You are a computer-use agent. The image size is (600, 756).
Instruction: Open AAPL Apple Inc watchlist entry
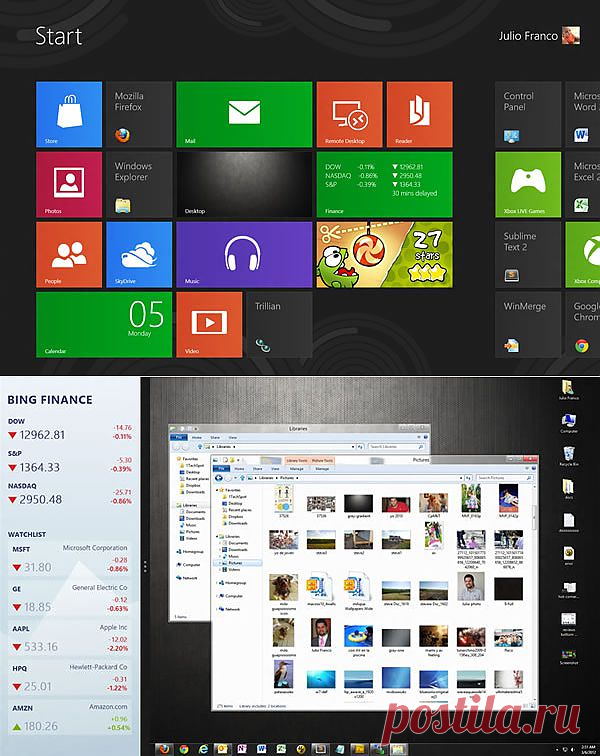click(x=70, y=638)
